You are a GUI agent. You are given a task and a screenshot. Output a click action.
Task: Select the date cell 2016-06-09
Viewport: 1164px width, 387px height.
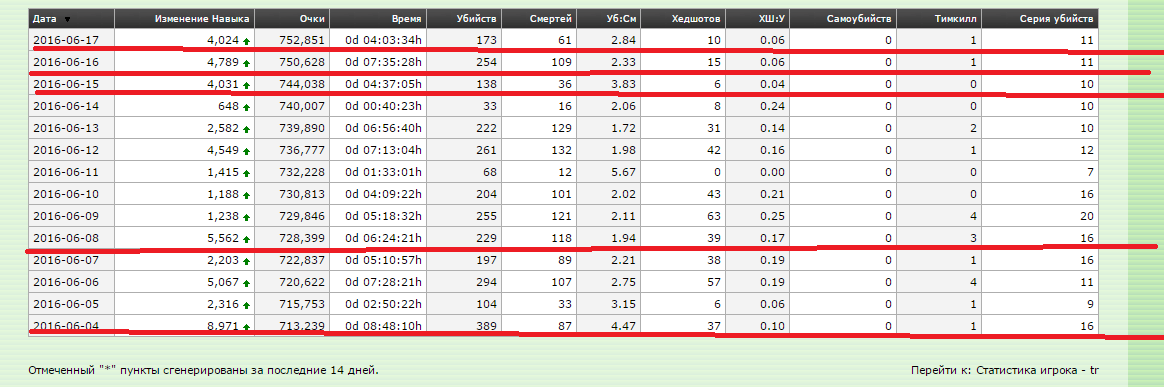(x=71, y=217)
